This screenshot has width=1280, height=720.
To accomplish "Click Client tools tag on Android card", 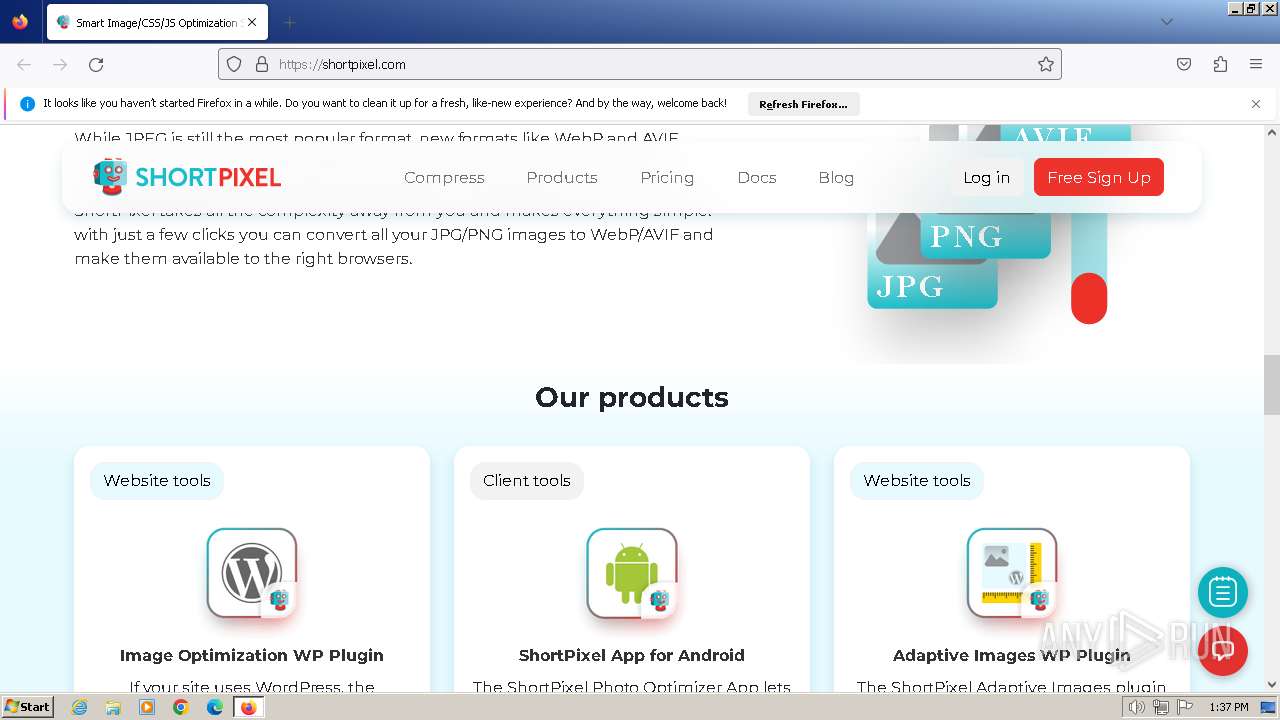I will tap(527, 480).
